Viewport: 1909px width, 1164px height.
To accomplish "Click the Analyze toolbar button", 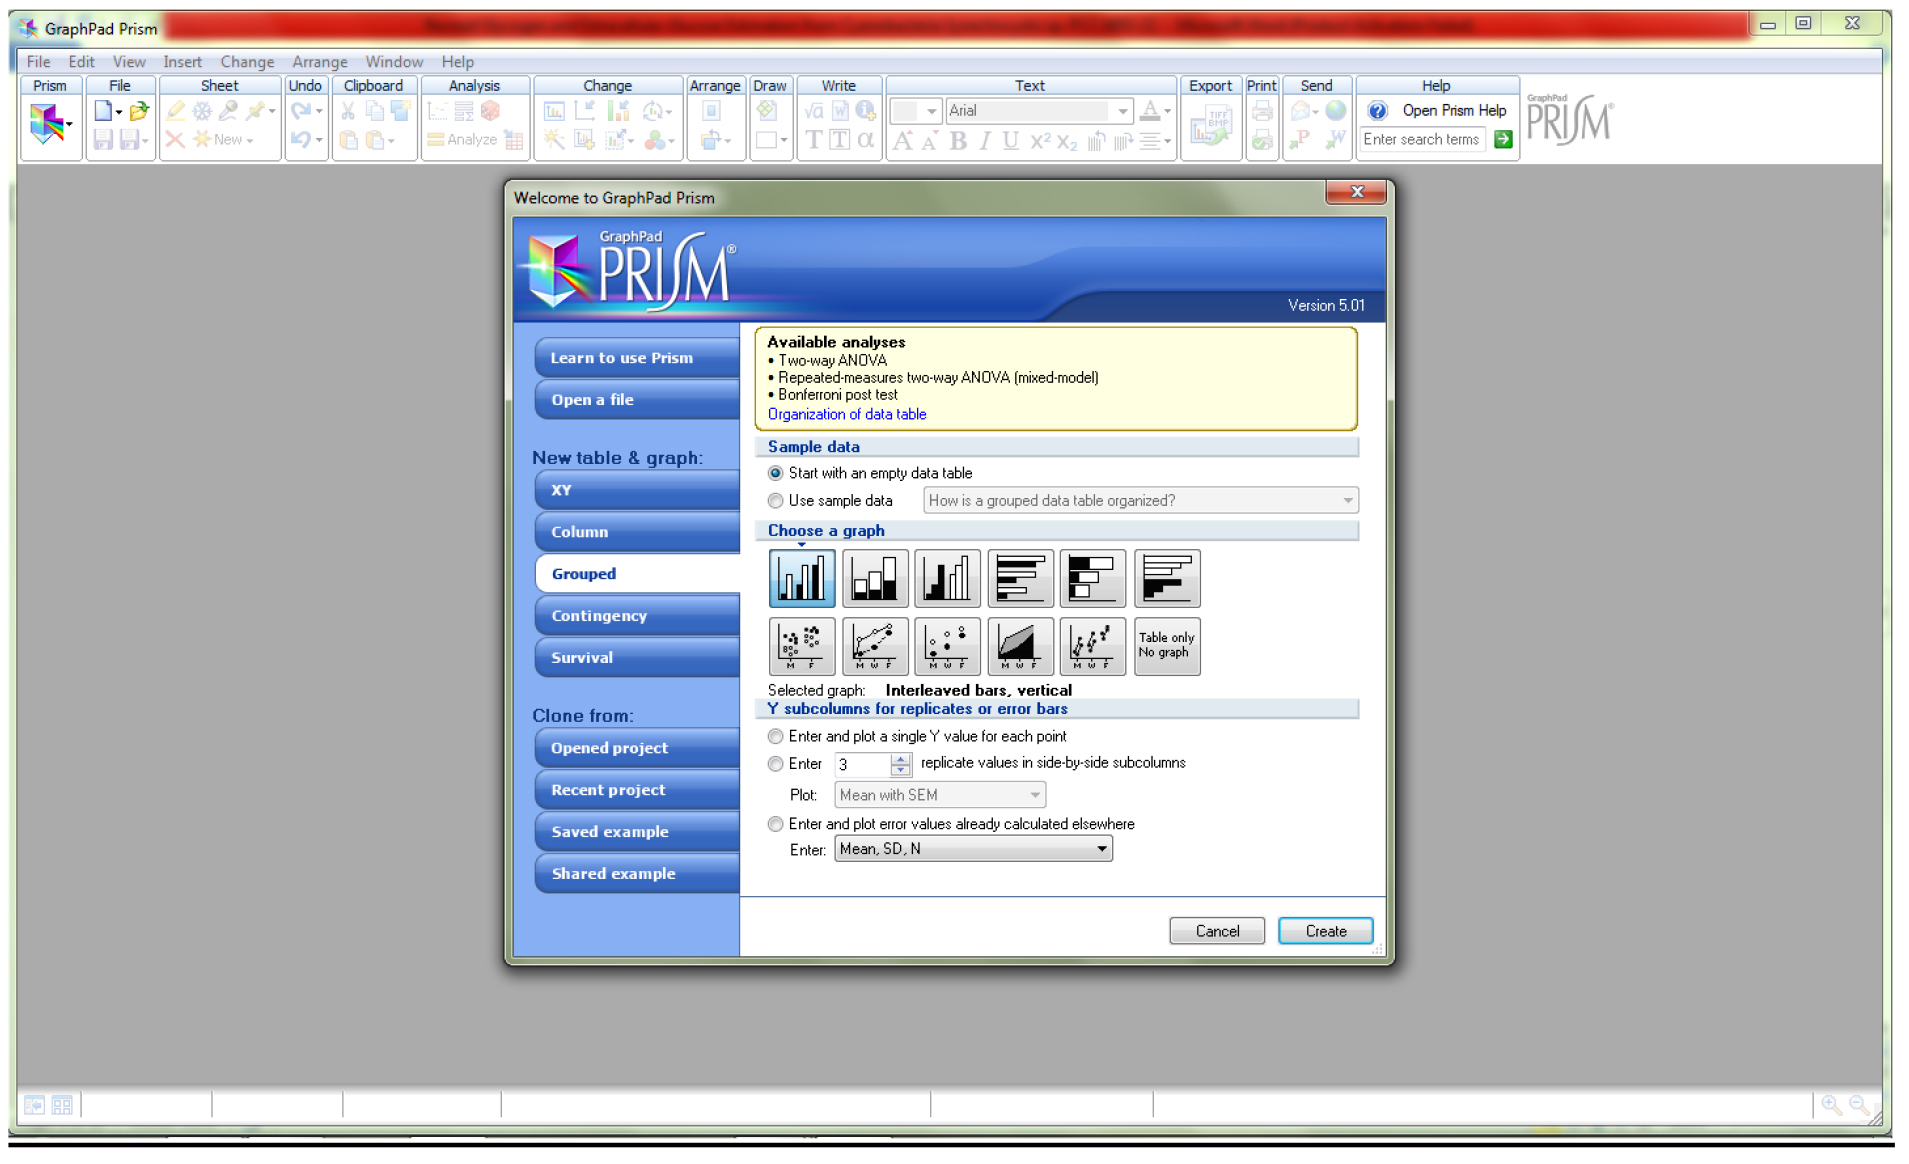I will tap(462, 140).
